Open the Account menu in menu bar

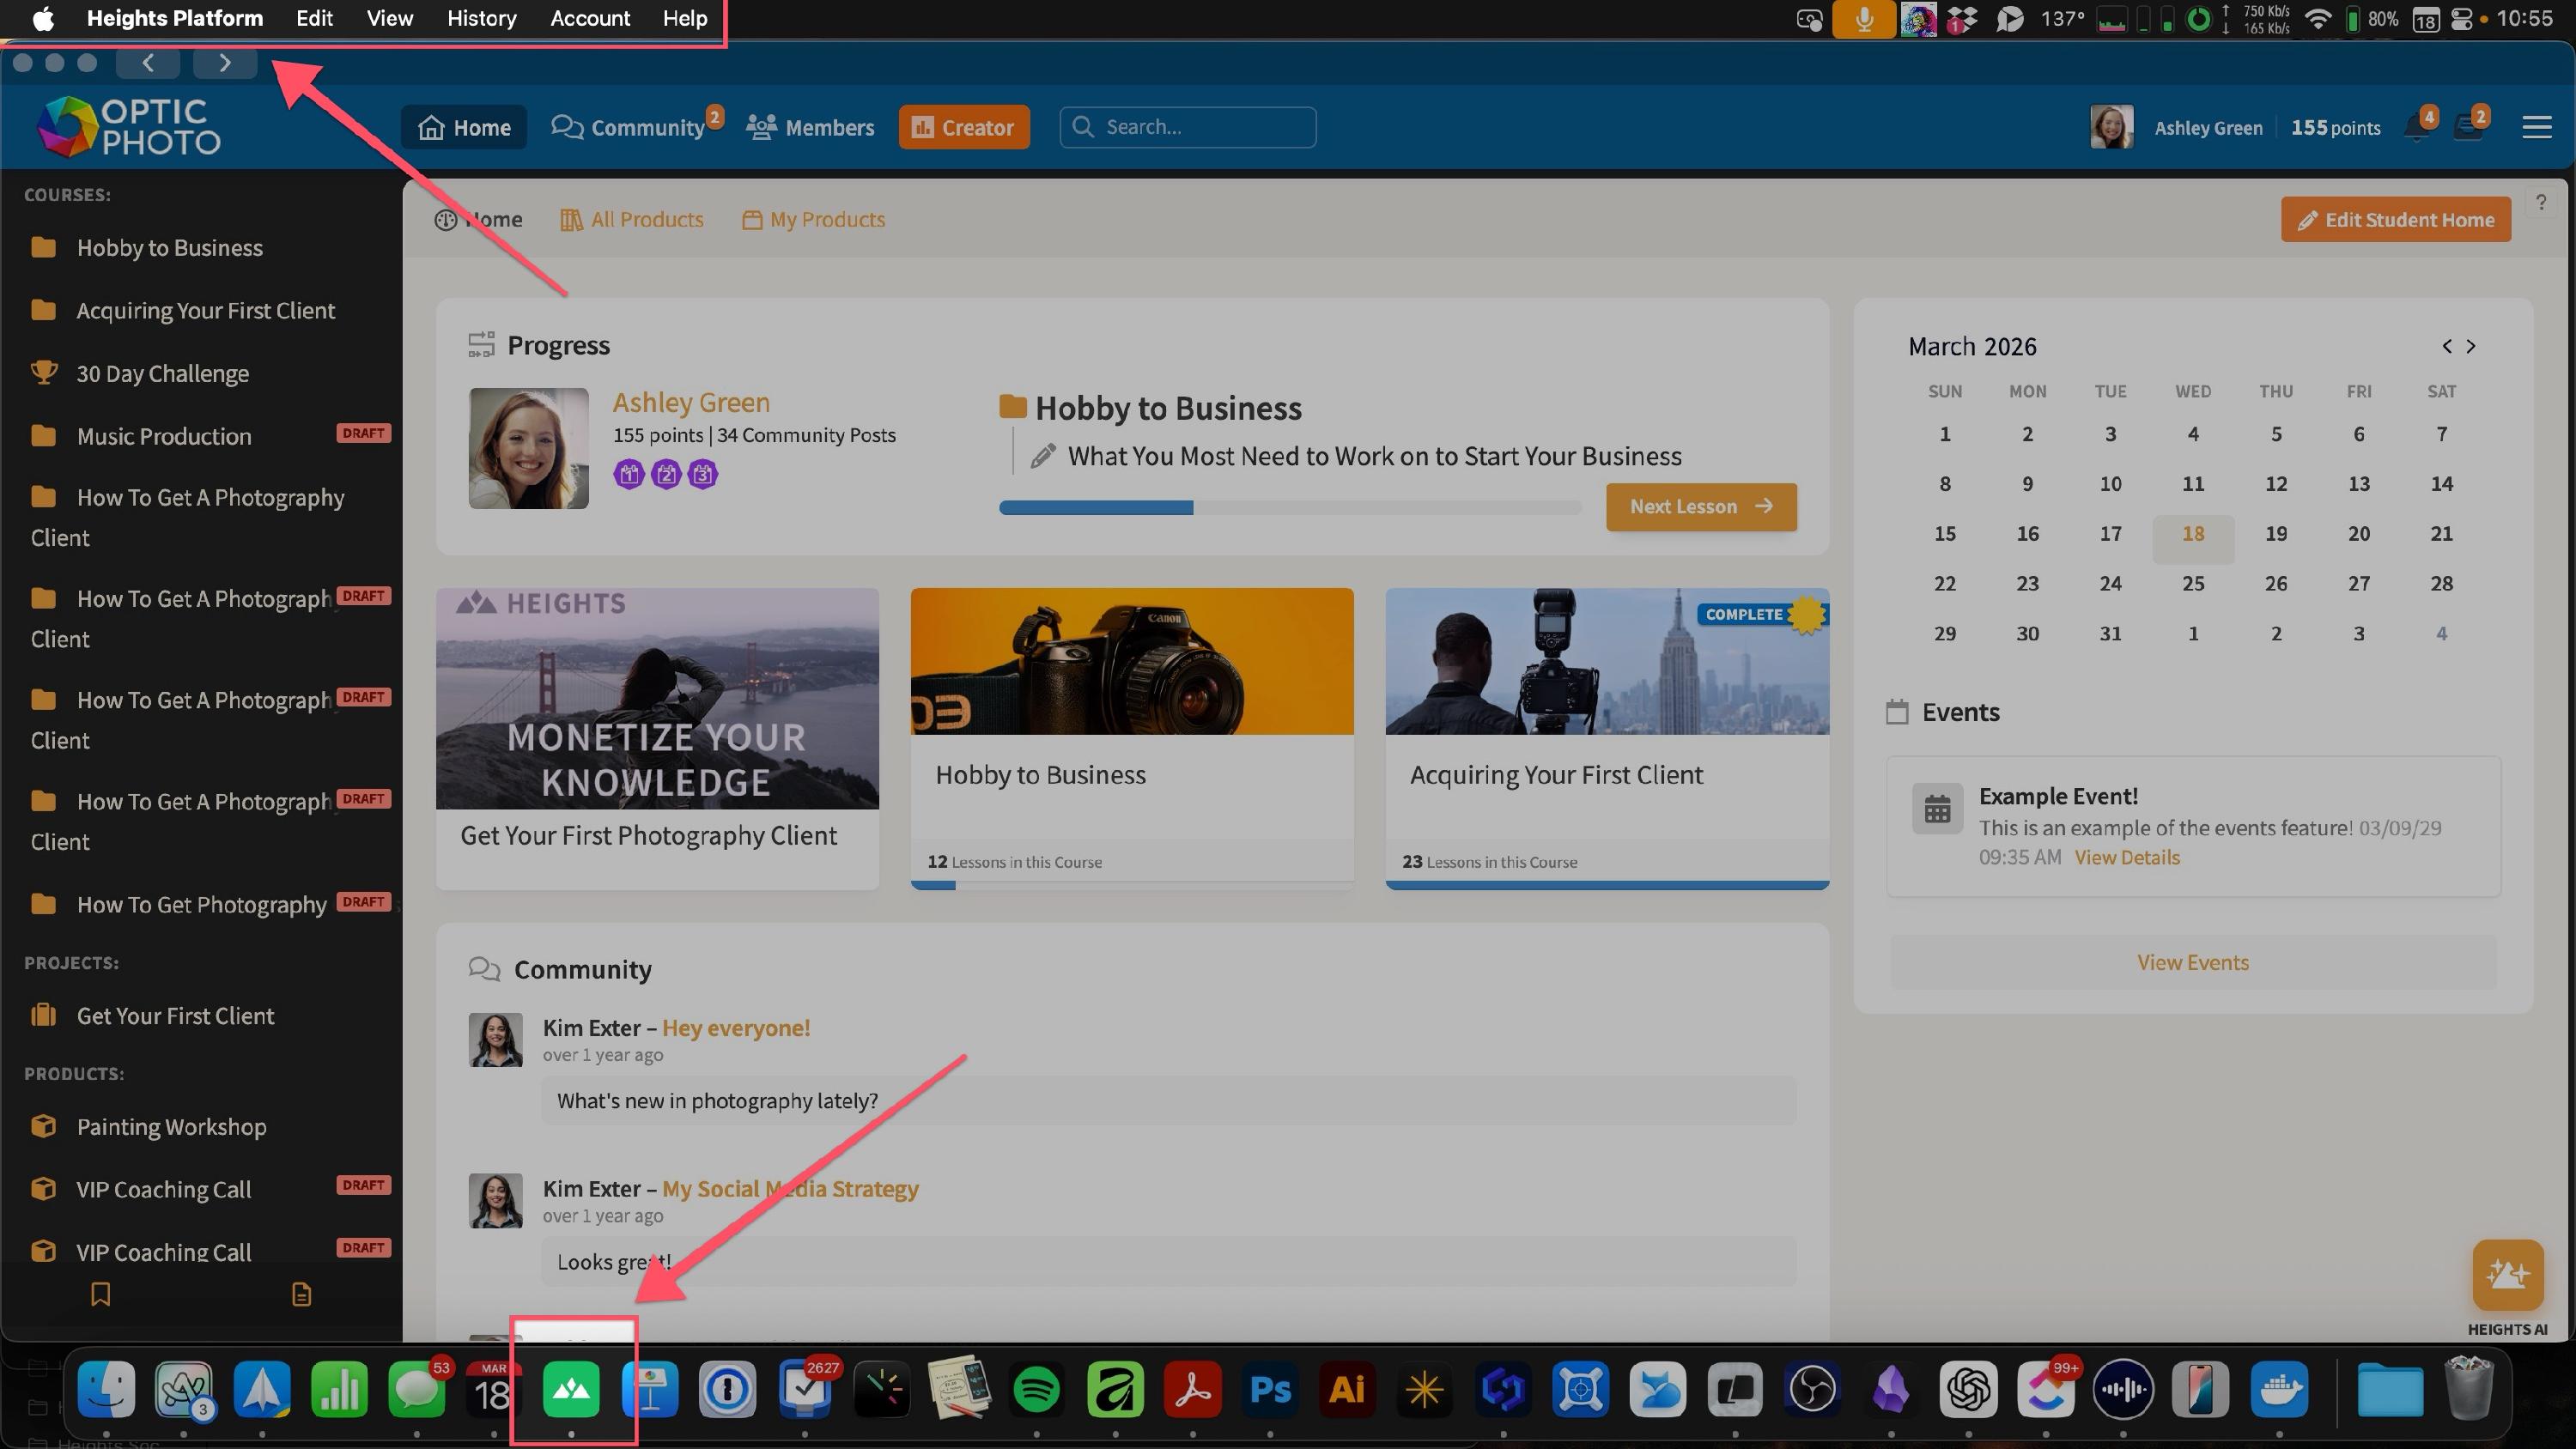[x=589, y=18]
